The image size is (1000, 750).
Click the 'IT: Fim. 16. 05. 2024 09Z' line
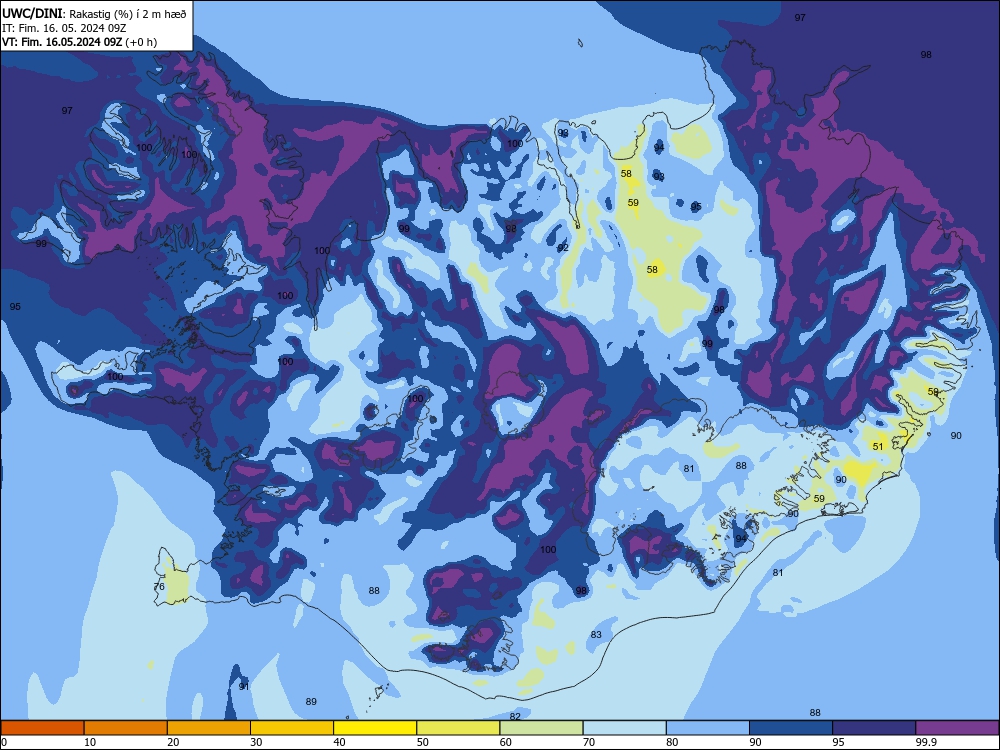point(64,28)
